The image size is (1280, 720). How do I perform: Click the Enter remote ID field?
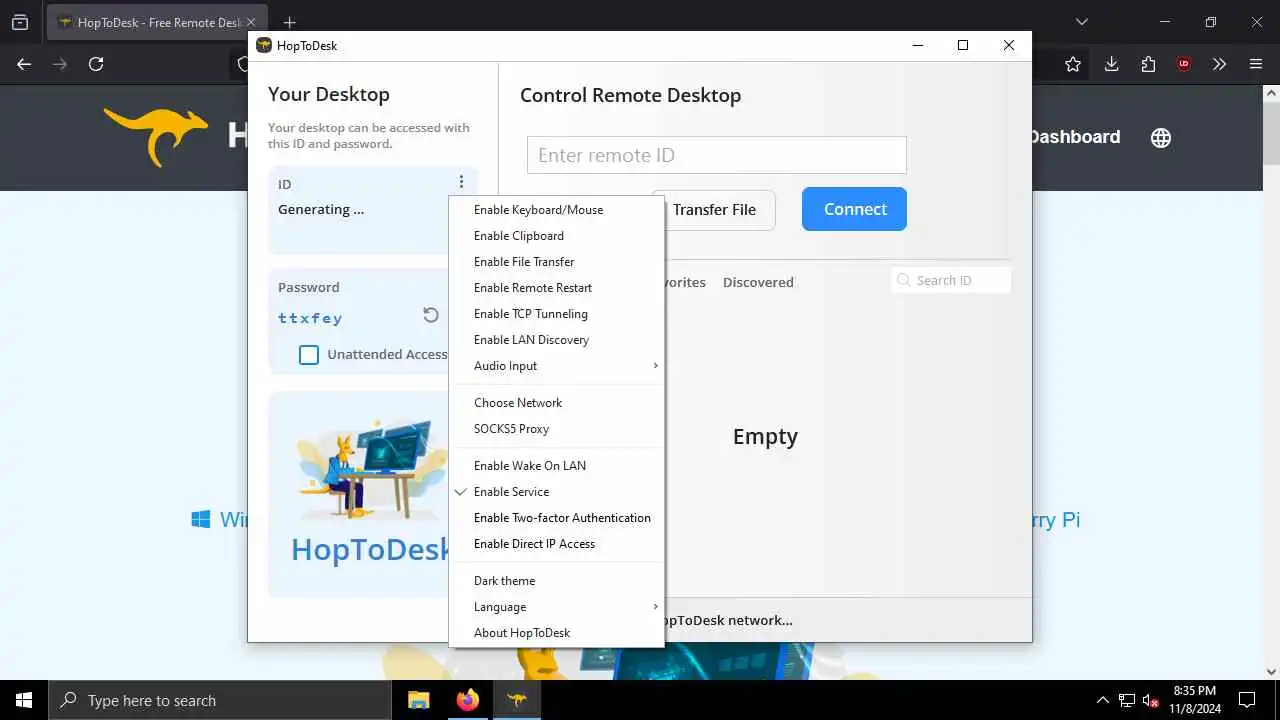pyautogui.click(x=717, y=155)
